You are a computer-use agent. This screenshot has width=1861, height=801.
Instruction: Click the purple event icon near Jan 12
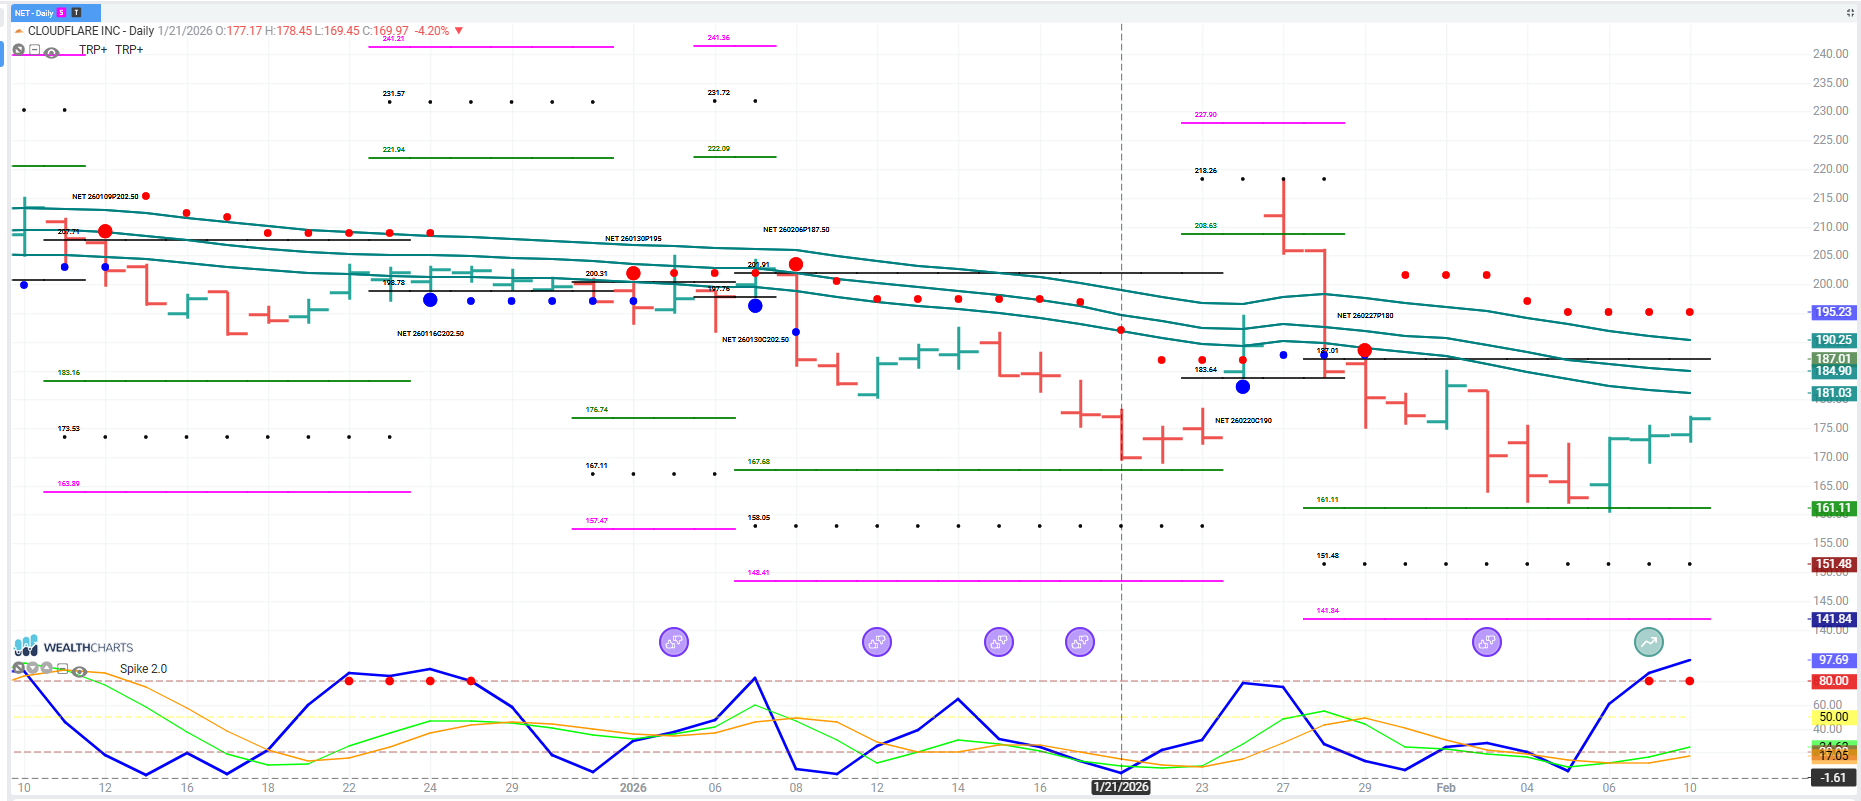pyautogui.click(x=877, y=642)
